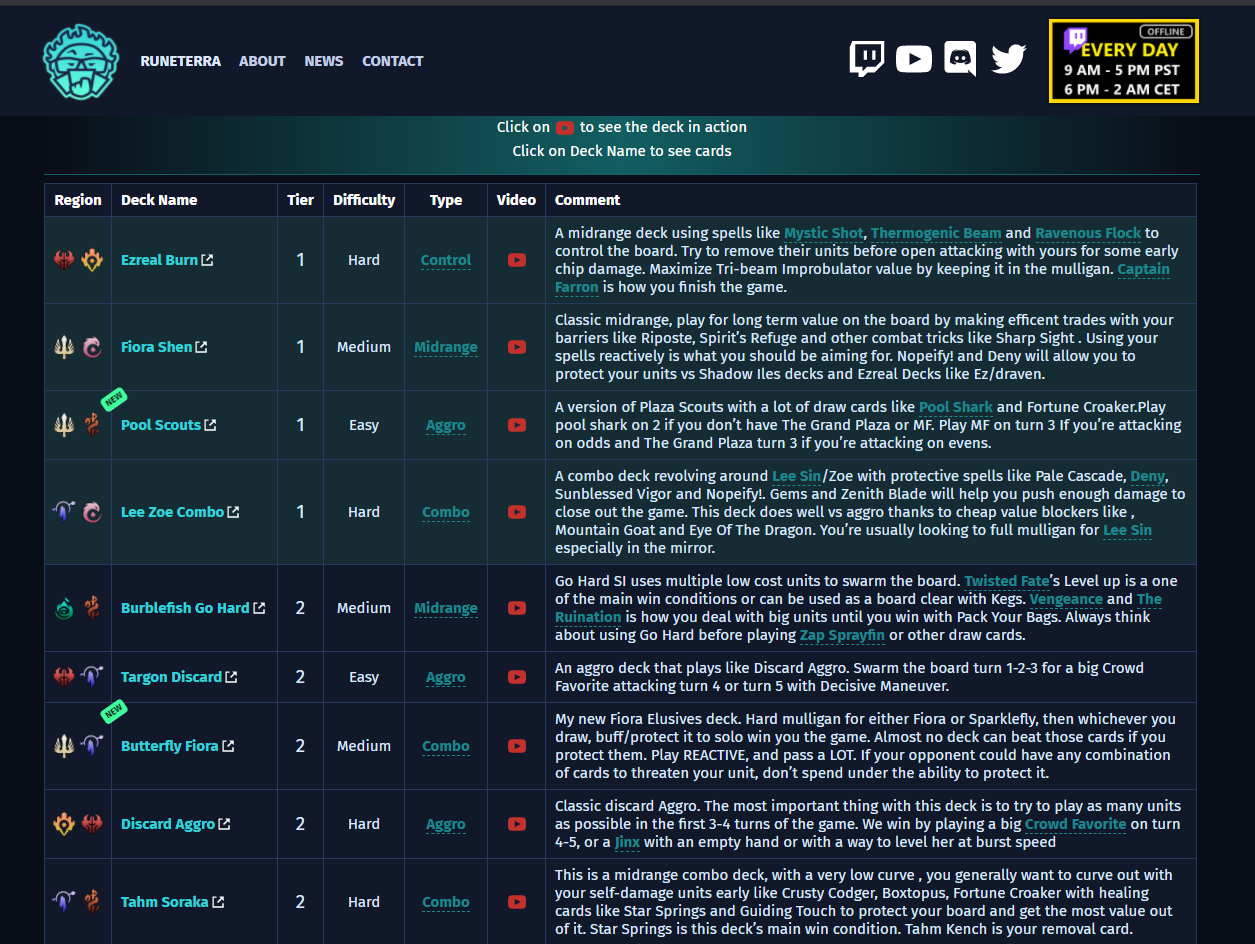Click the external link icon beside Targon Discard
This screenshot has height=944, width=1255.
click(231, 677)
